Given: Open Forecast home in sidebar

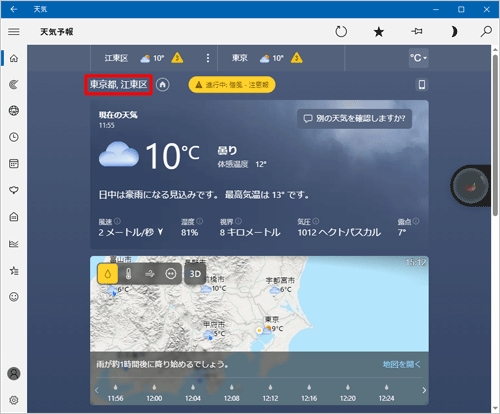Looking at the screenshot, I should pos(14,58).
